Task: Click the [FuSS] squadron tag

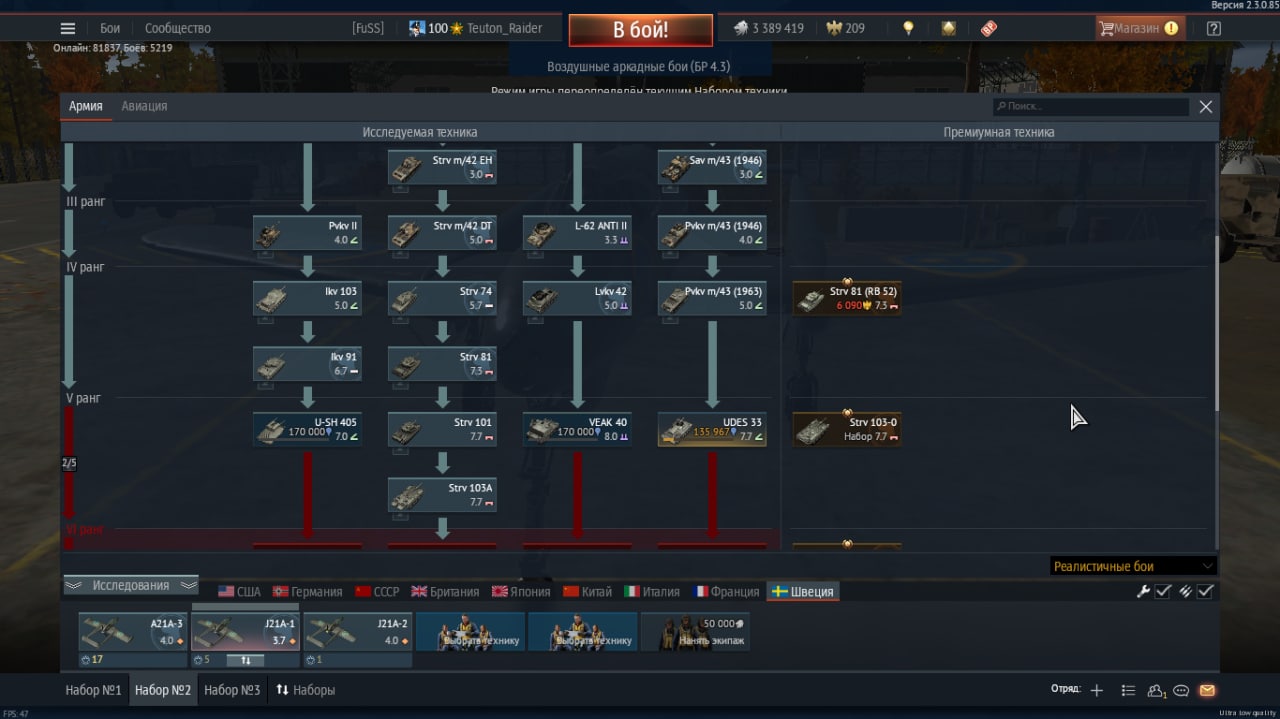Action: 368,28
